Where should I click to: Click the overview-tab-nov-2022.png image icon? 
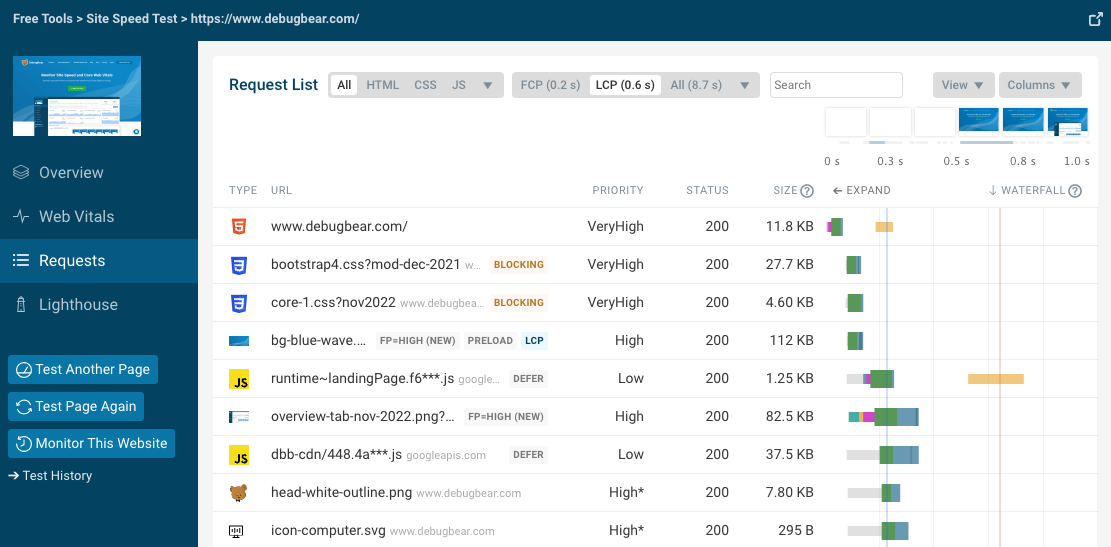239,417
